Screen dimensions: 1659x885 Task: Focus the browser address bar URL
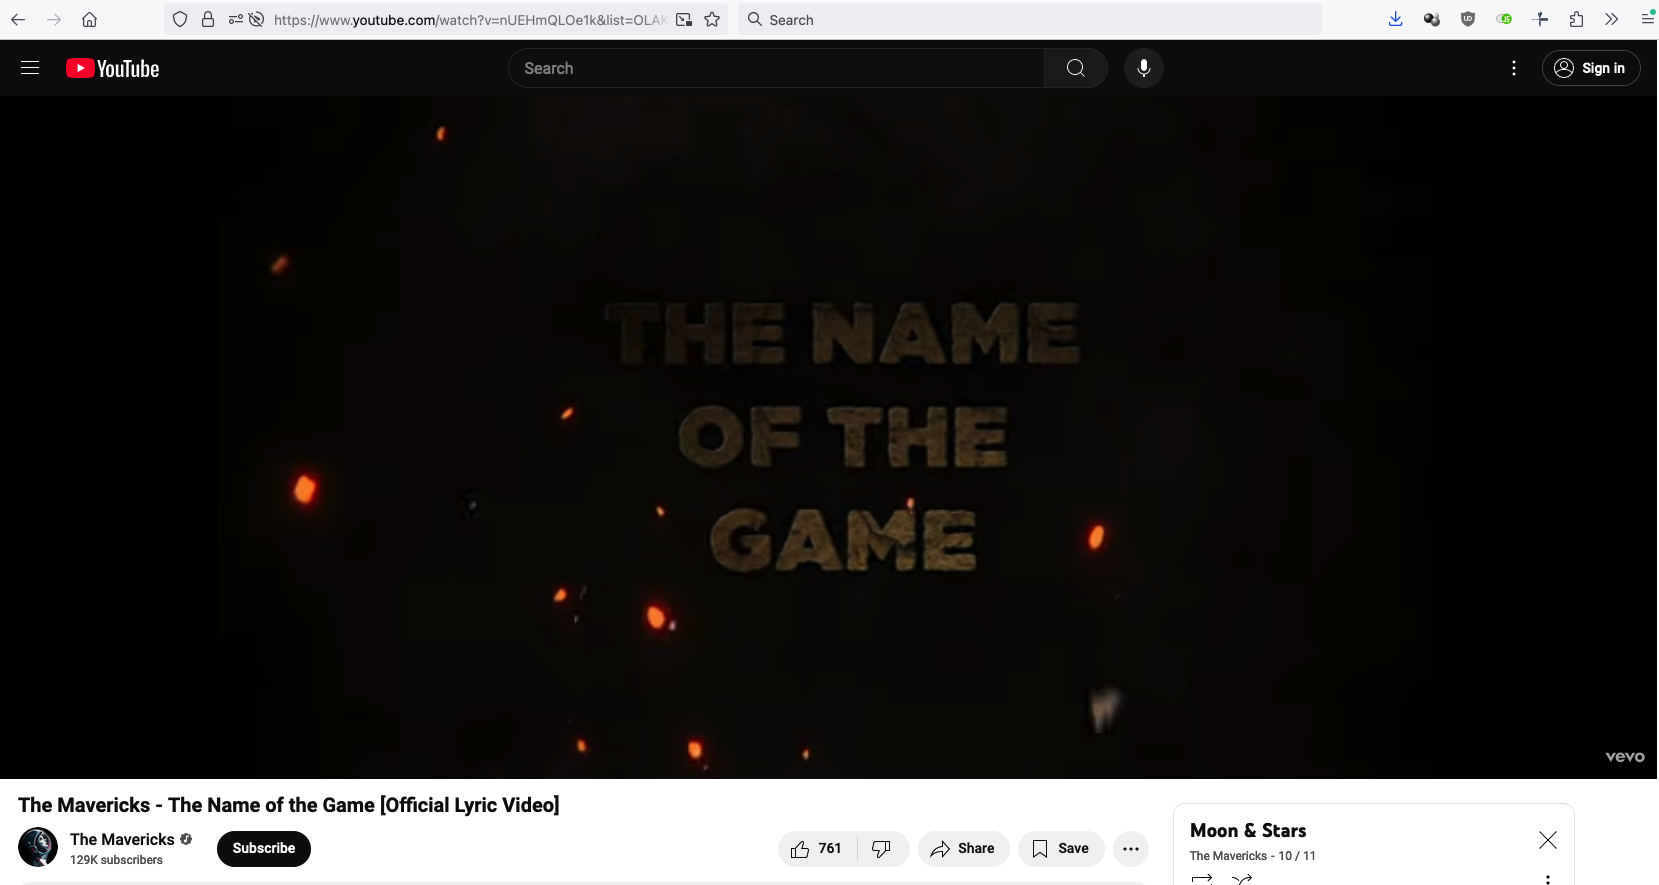[x=469, y=20]
